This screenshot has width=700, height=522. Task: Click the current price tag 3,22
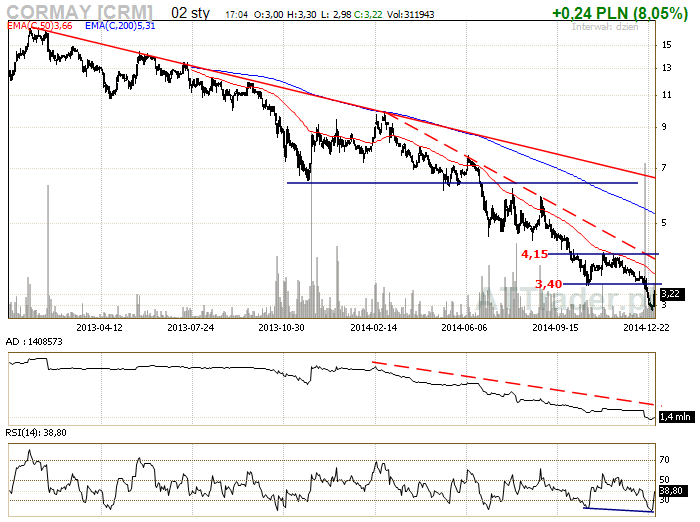coord(671,294)
